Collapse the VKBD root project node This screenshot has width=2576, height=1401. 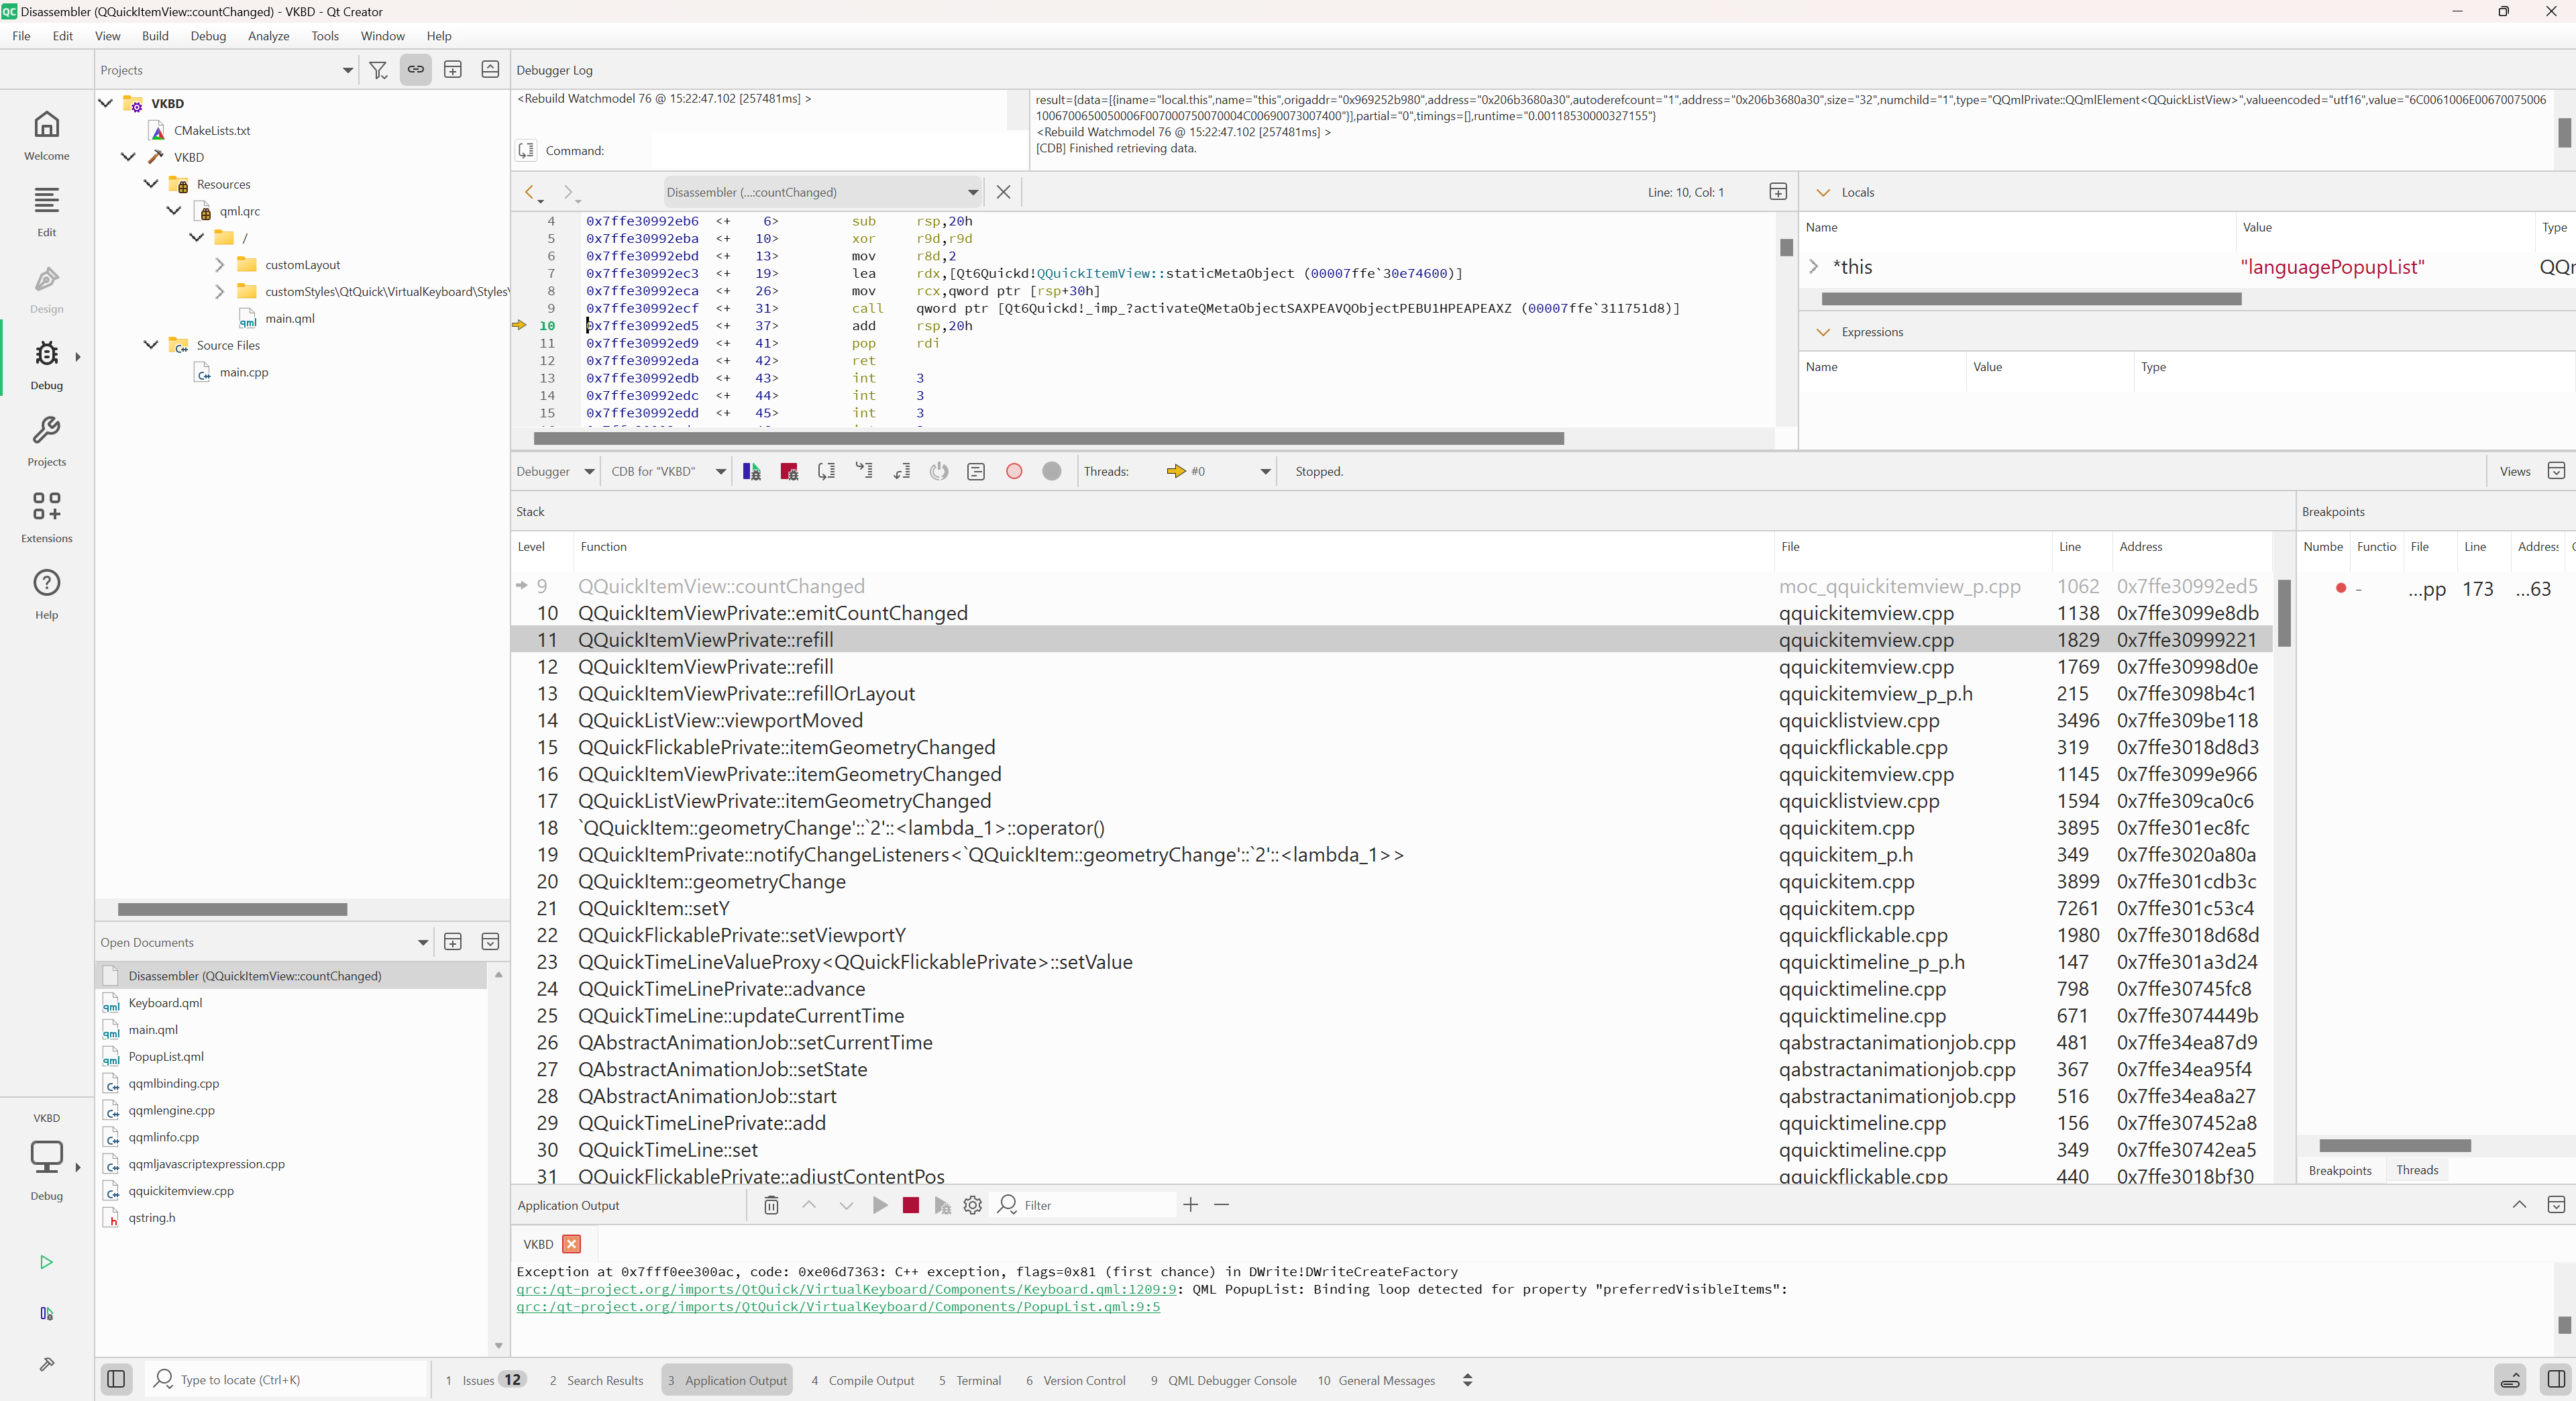click(x=105, y=103)
